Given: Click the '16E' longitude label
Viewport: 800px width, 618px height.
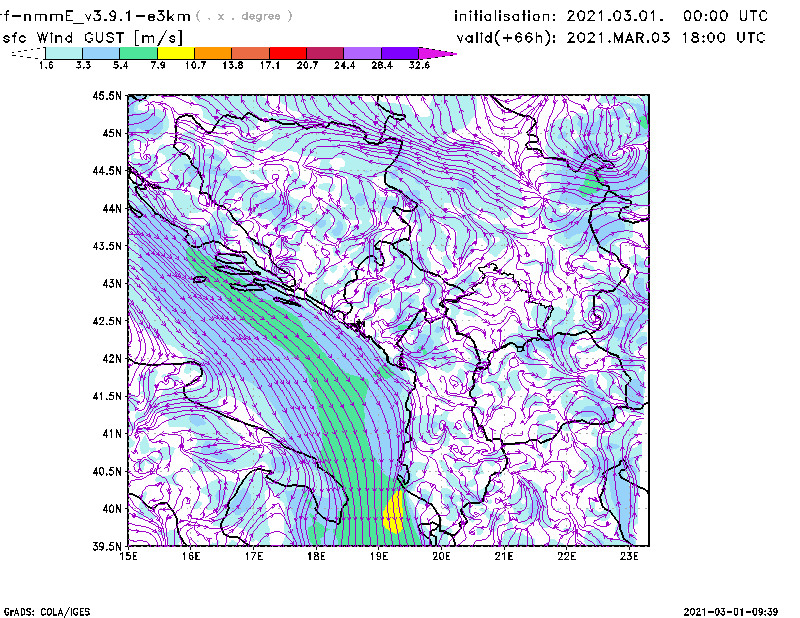Looking at the screenshot, I should pos(191,556).
